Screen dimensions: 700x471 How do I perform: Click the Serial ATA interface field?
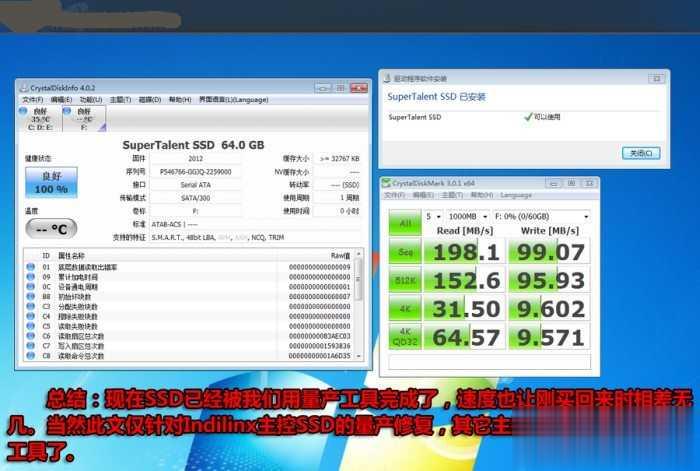pos(196,185)
